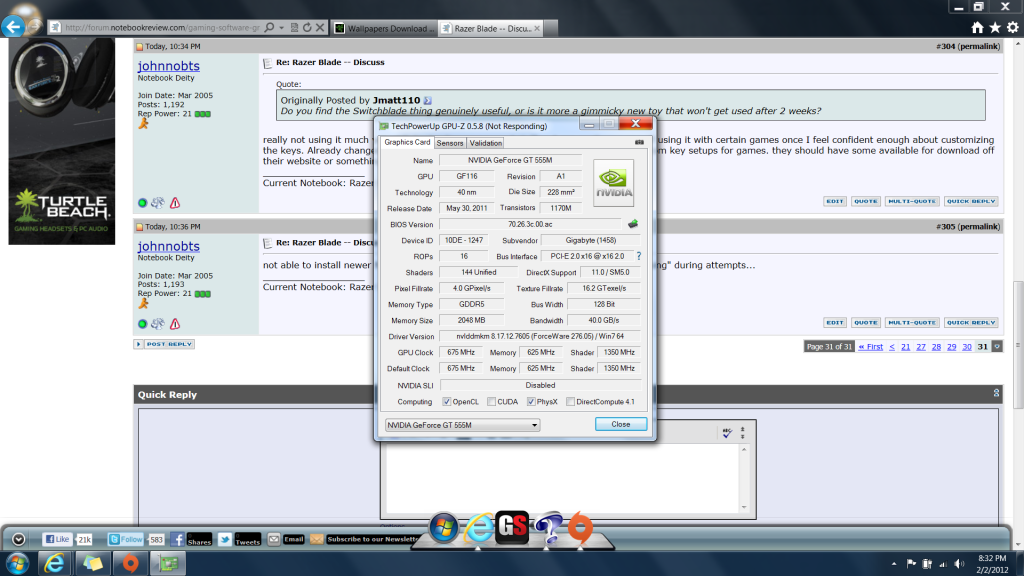The width and height of the screenshot is (1024, 576).
Task: Click the view post icon beside Jmatt110
Action: 427,101
